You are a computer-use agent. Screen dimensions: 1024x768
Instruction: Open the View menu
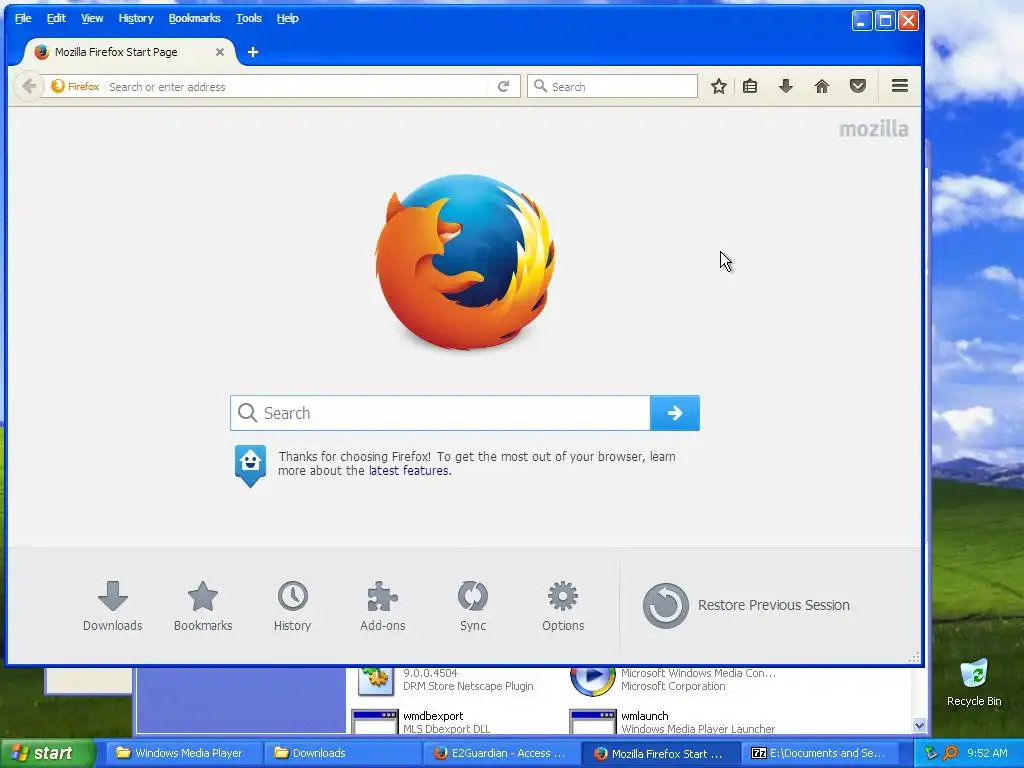(92, 18)
